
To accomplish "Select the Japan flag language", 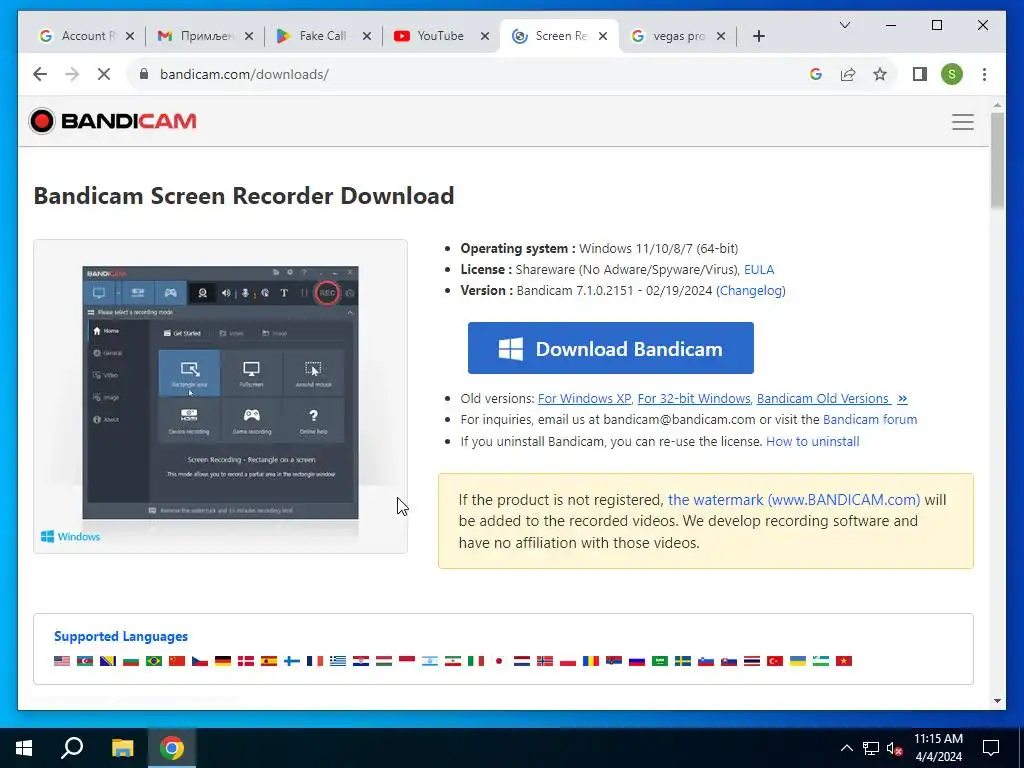I will click(499, 661).
